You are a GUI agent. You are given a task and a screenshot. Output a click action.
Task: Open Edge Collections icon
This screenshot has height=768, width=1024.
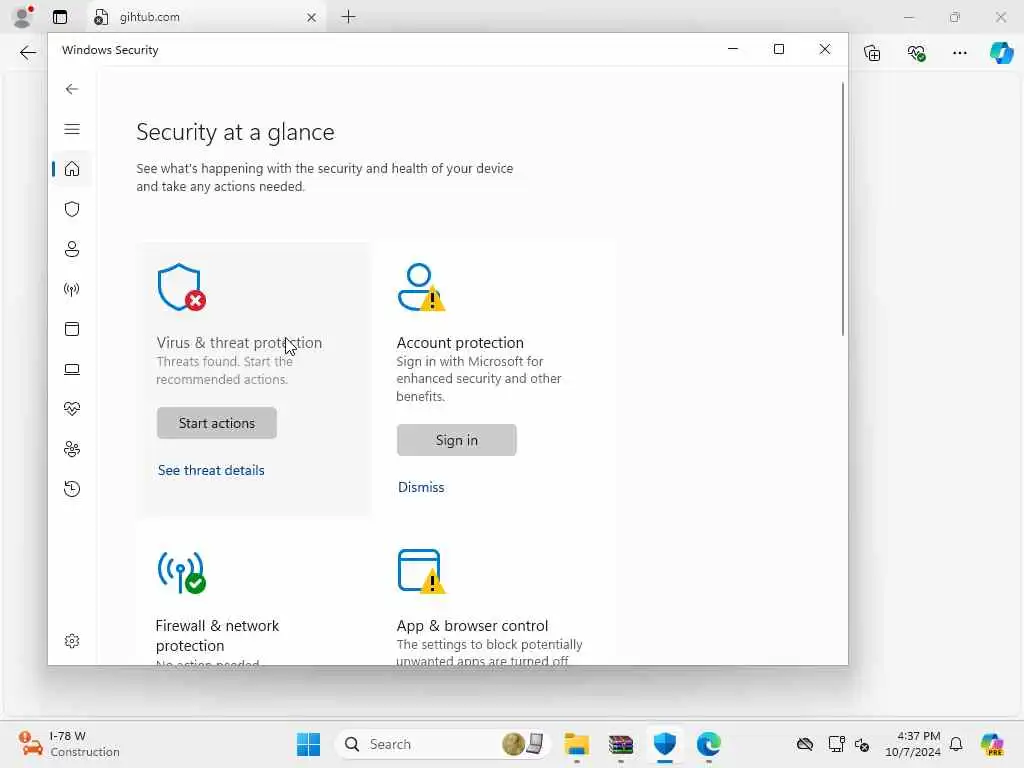[x=872, y=53]
